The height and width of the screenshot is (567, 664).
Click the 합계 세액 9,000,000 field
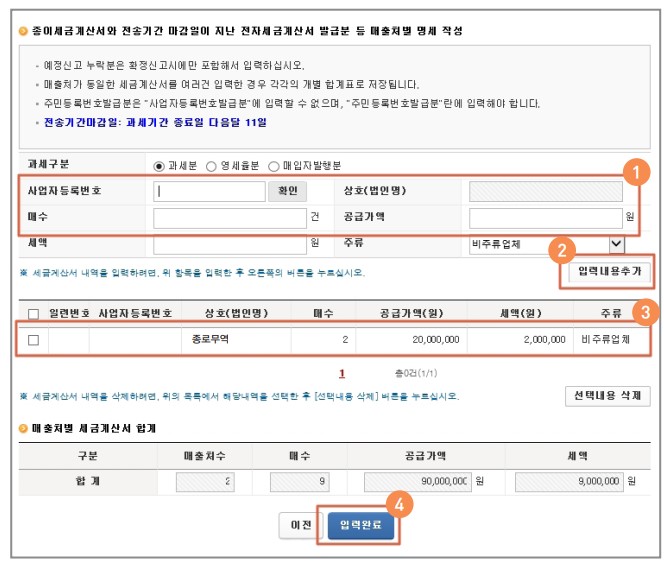569,482
